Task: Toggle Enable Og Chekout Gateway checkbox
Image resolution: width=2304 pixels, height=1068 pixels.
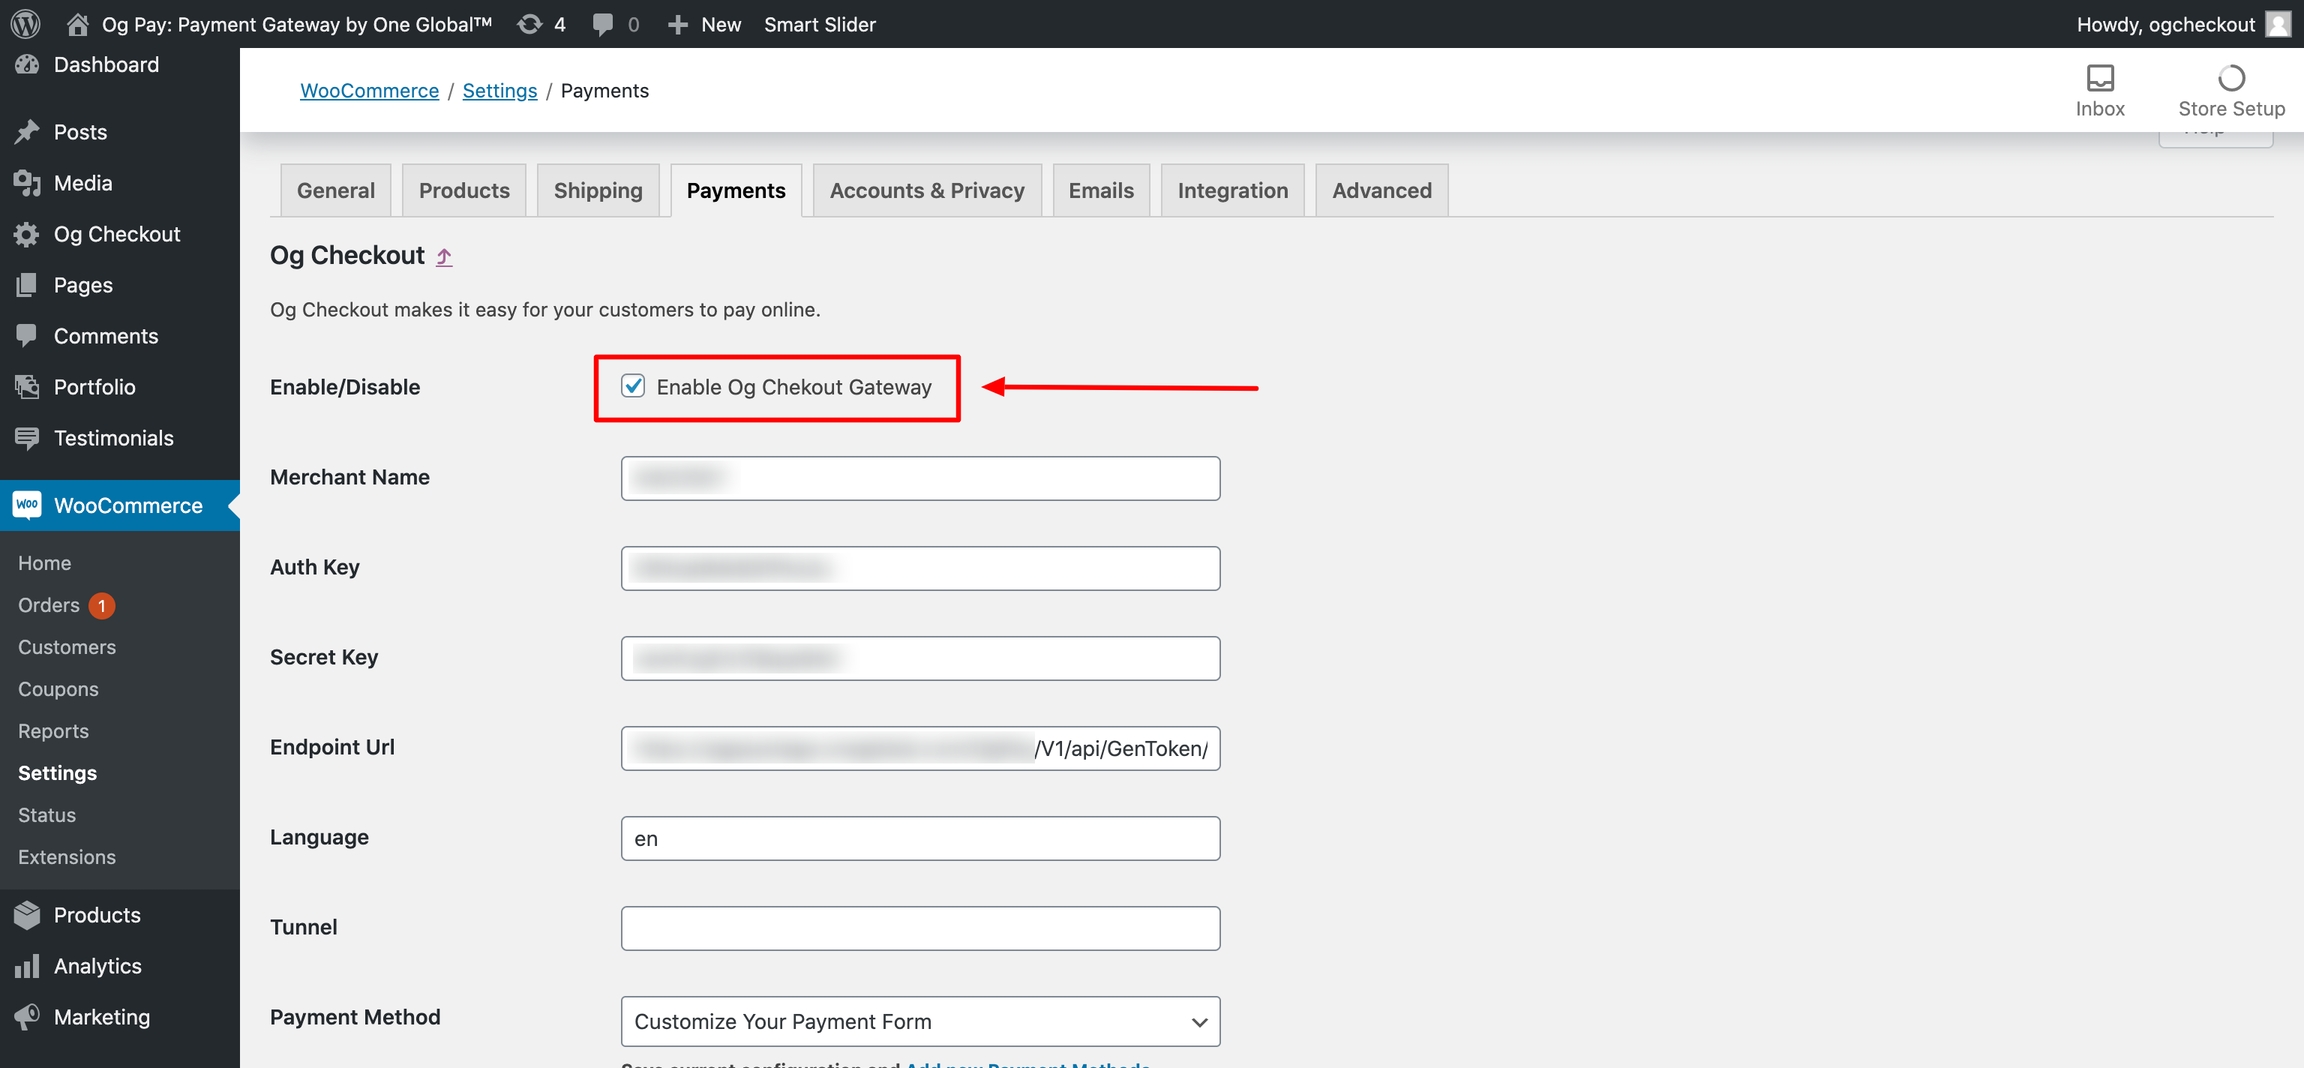Action: point(633,386)
